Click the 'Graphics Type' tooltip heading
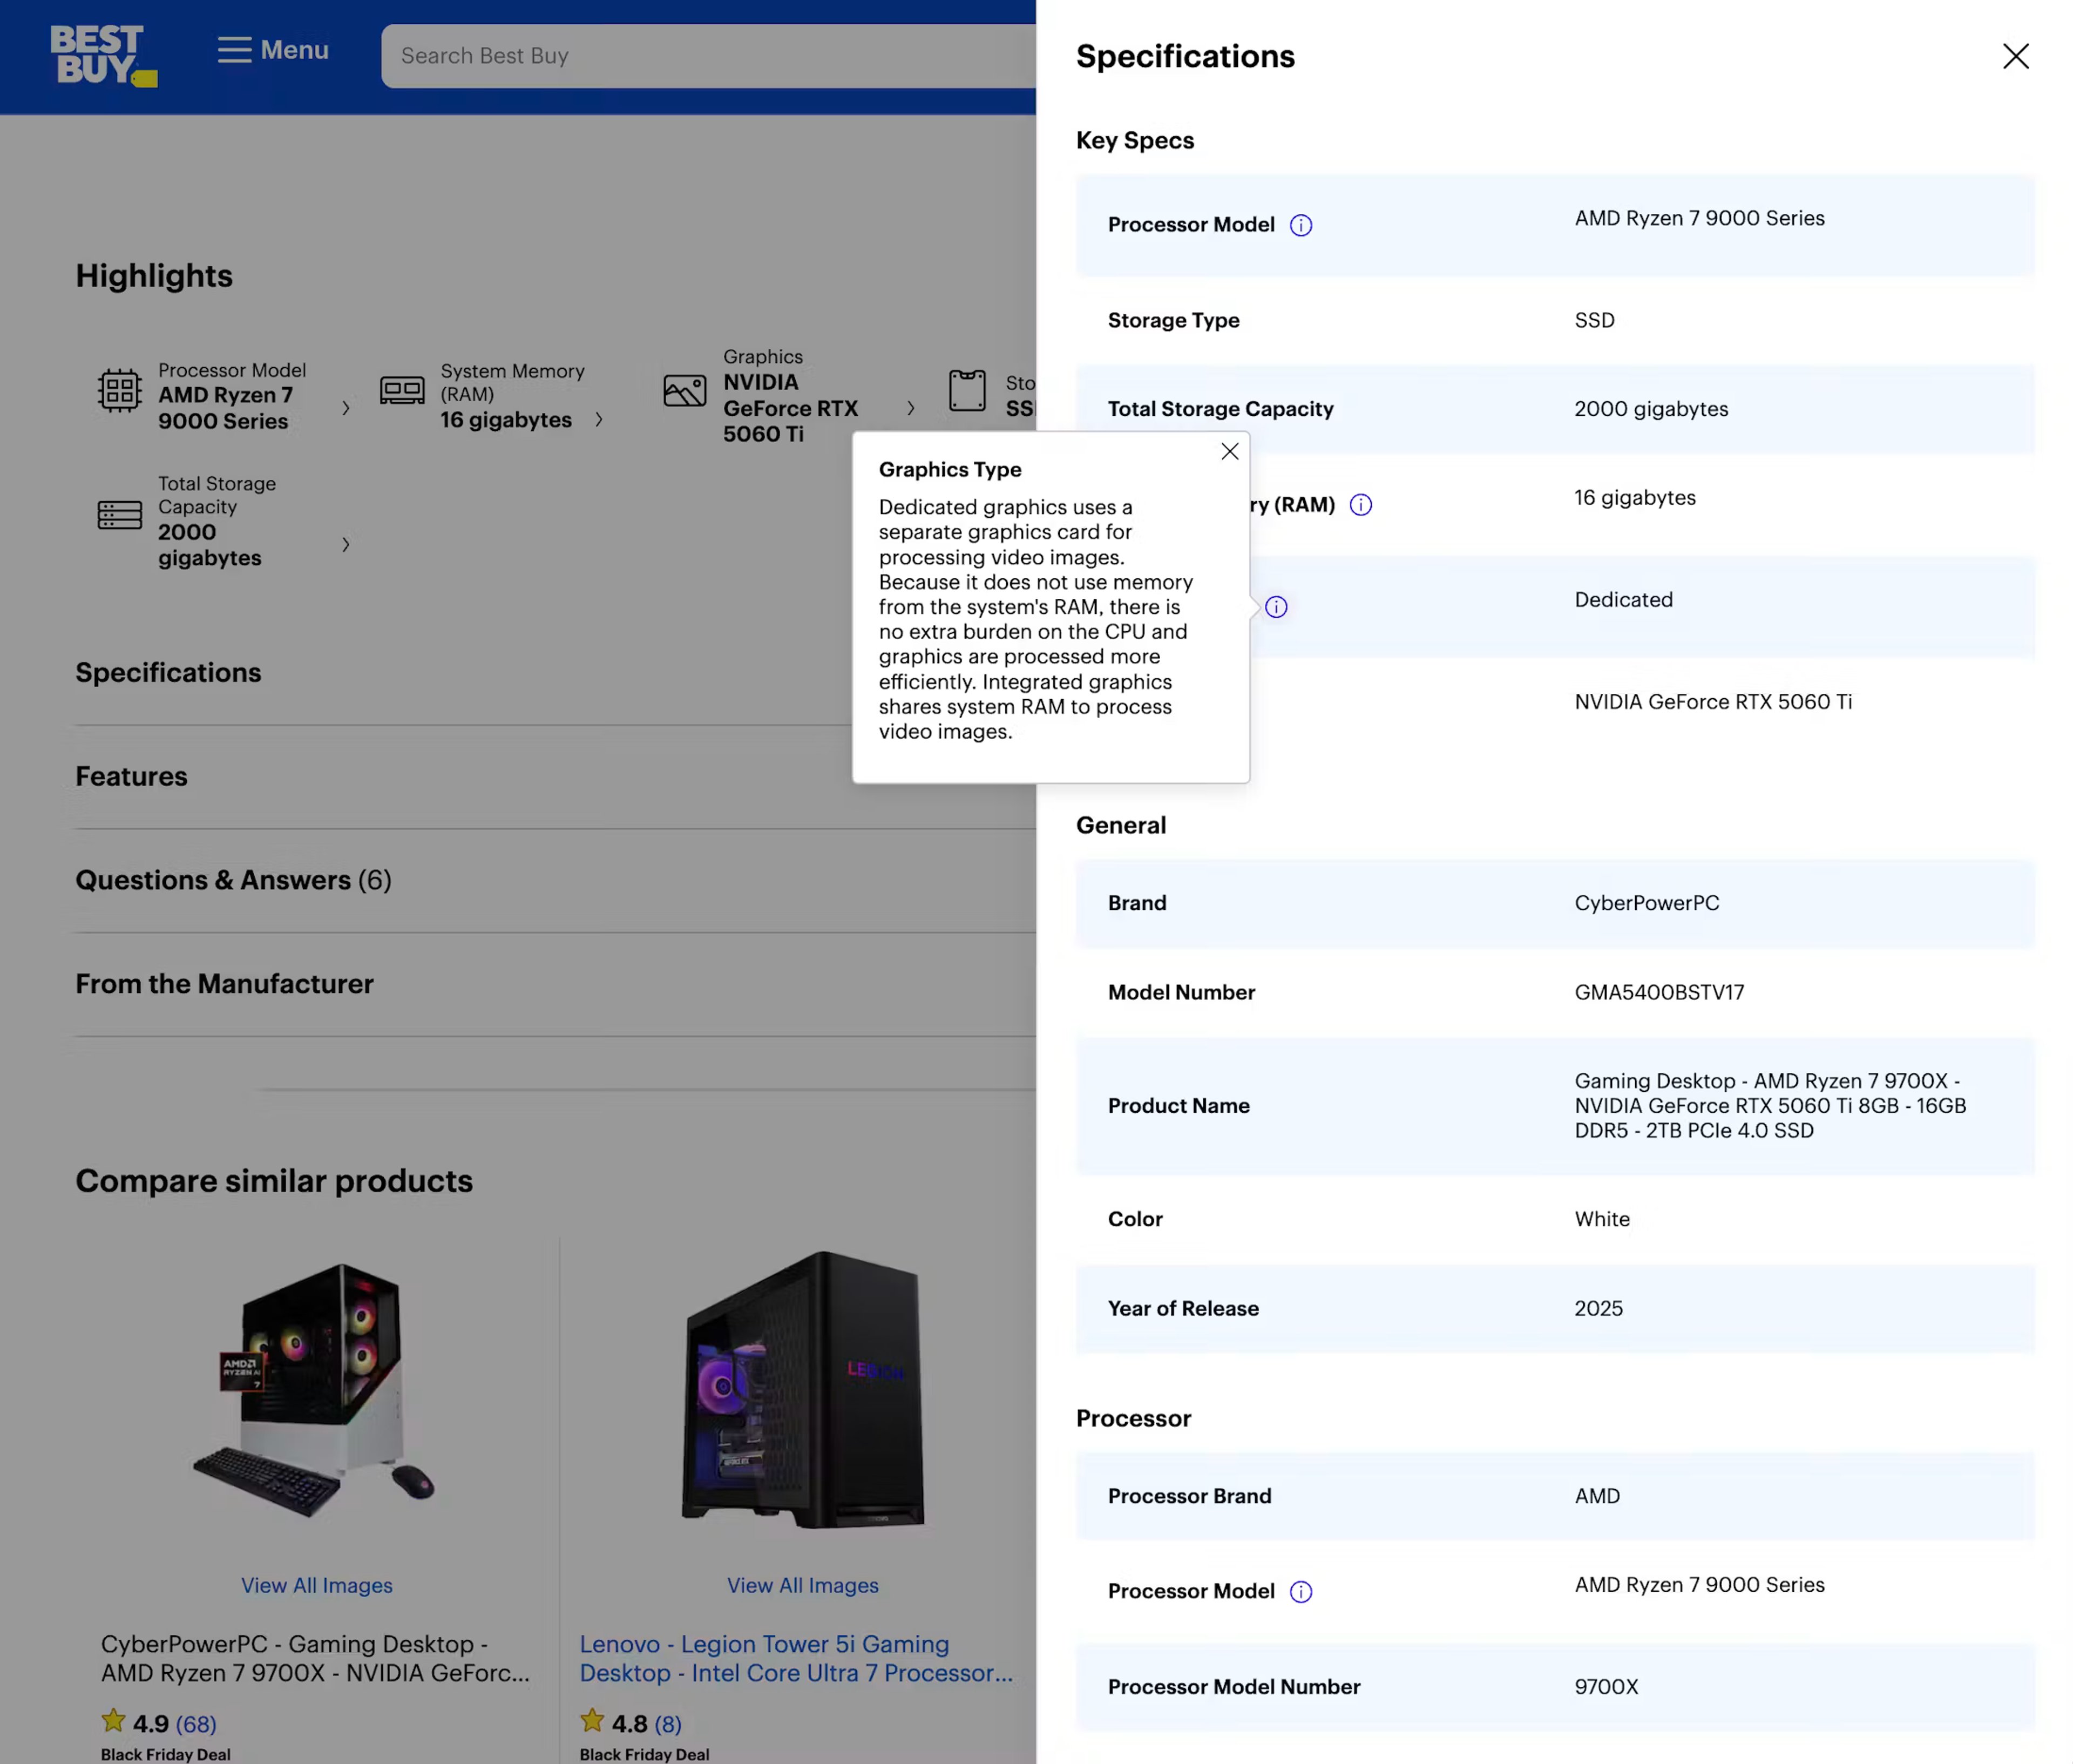The height and width of the screenshot is (1764, 2073). 950,469
